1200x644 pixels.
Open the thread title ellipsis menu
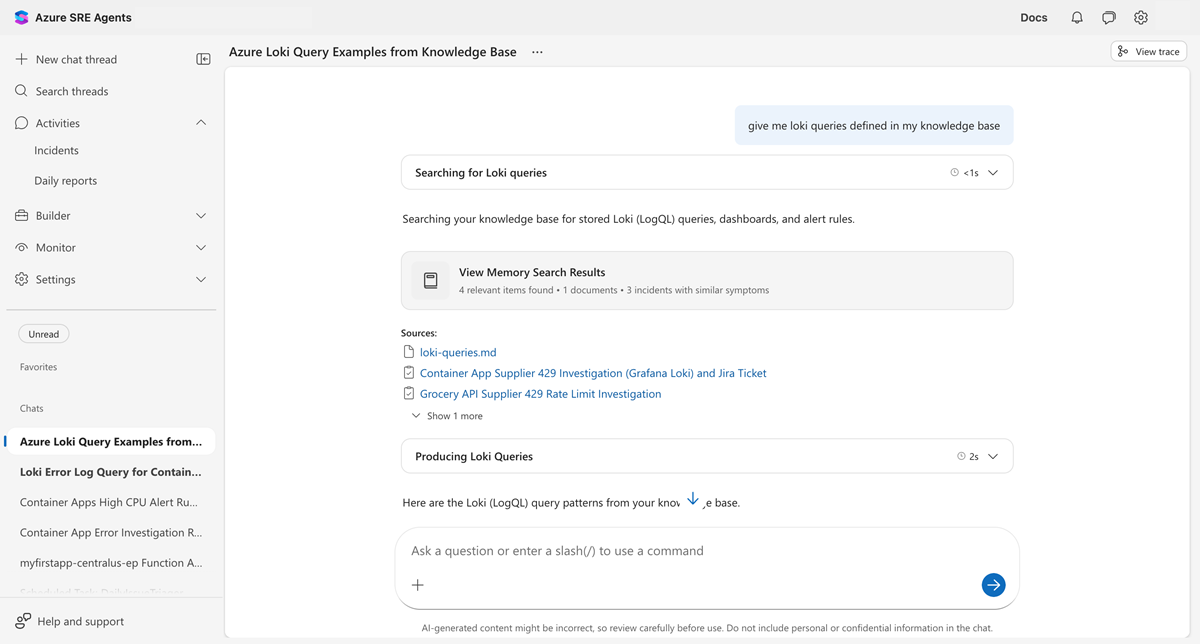coord(537,52)
